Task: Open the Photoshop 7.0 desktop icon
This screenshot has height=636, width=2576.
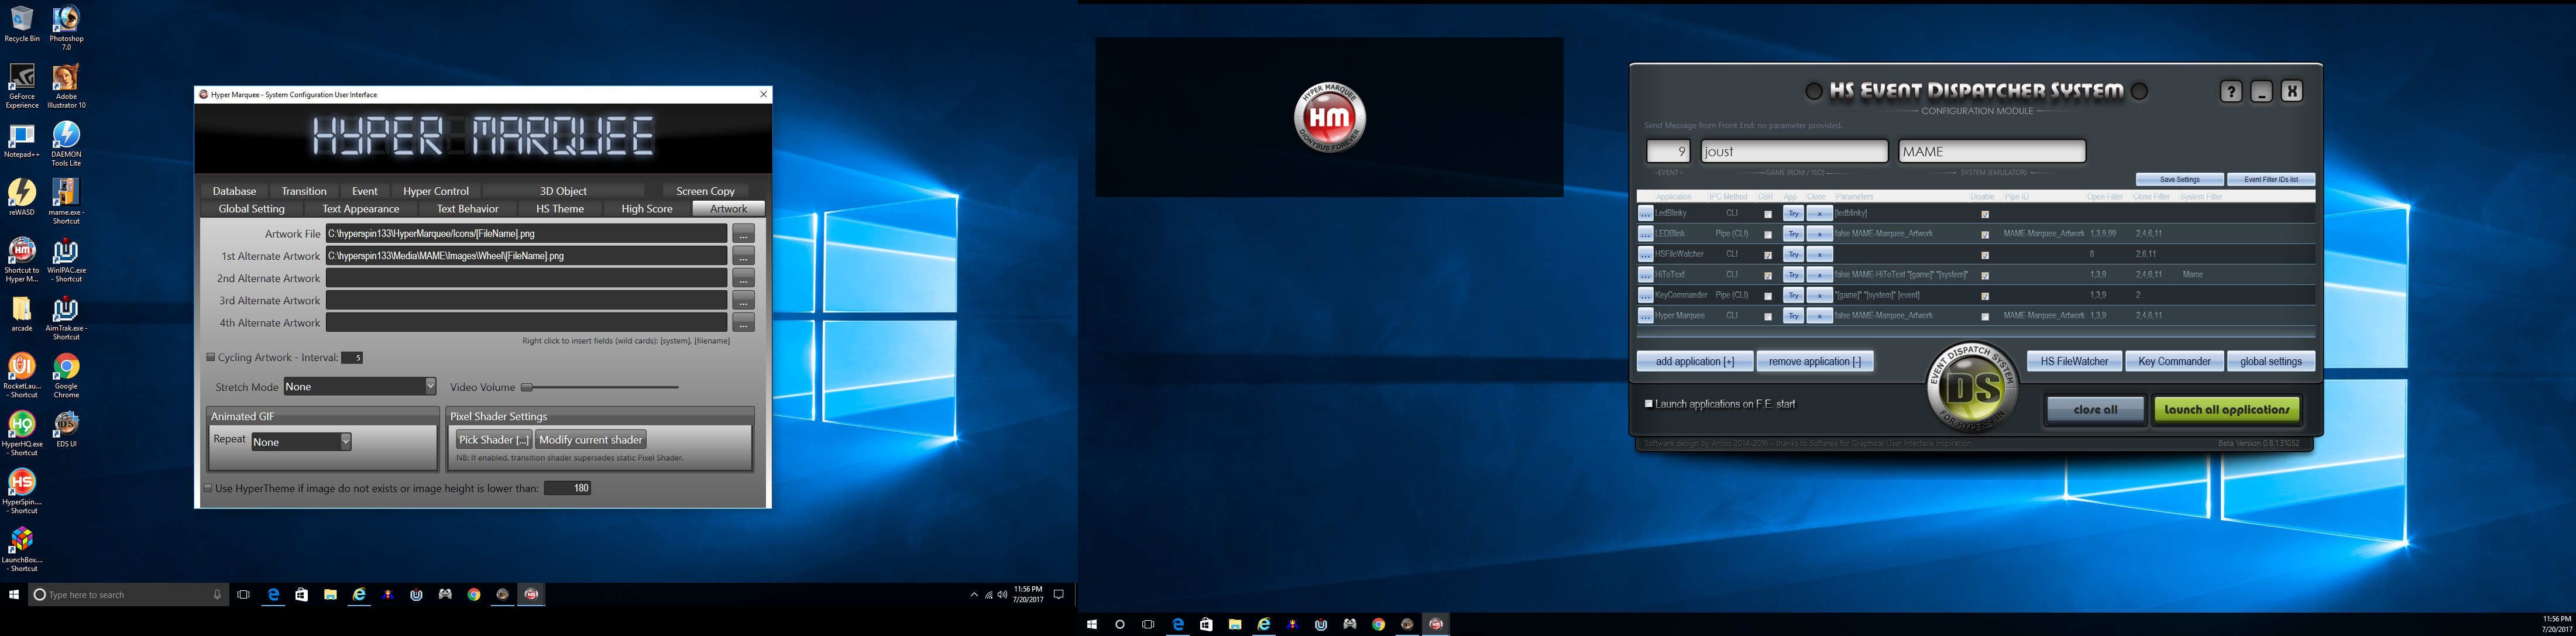Action: pos(66,27)
